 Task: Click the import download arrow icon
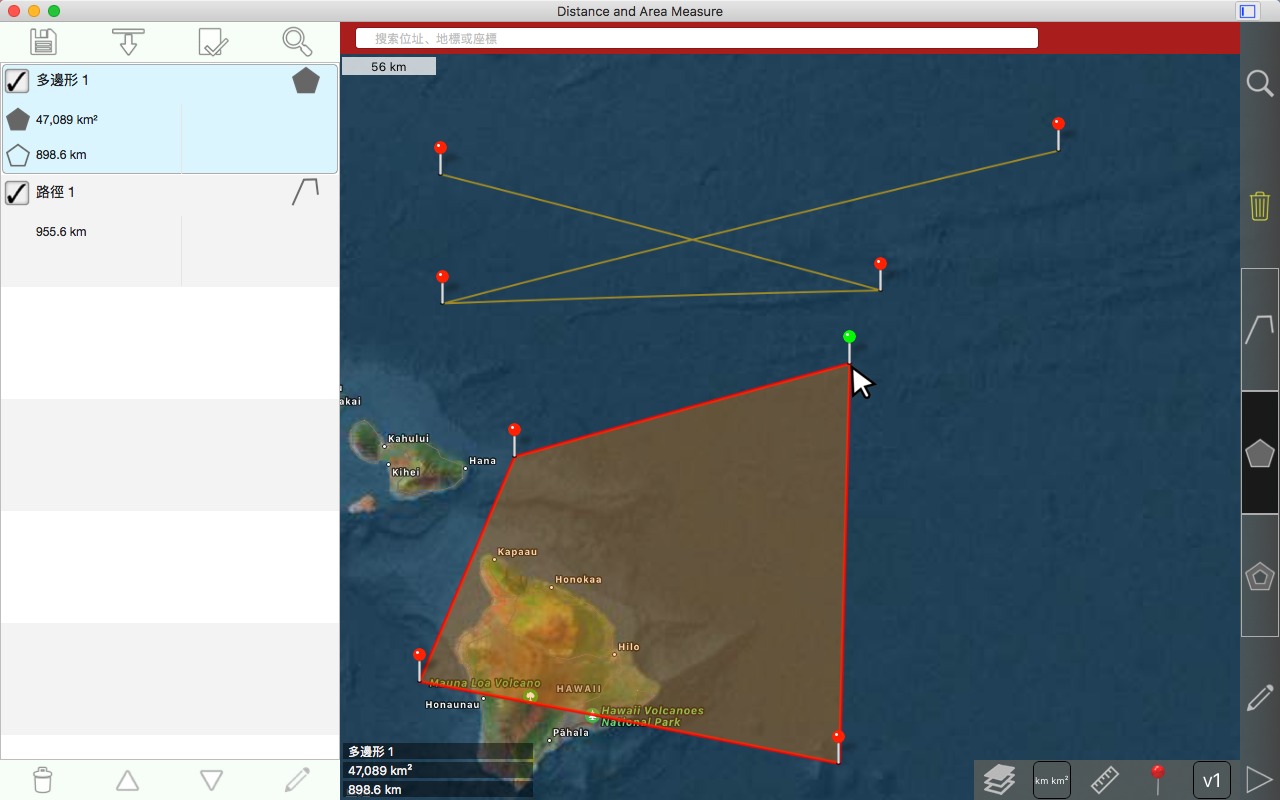point(128,41)
